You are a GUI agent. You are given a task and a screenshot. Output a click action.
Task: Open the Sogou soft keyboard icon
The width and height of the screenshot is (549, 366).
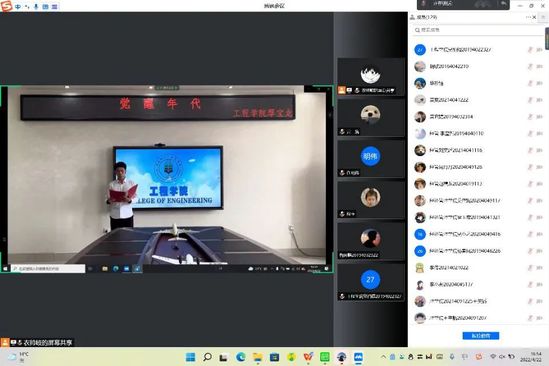point(45,7)
